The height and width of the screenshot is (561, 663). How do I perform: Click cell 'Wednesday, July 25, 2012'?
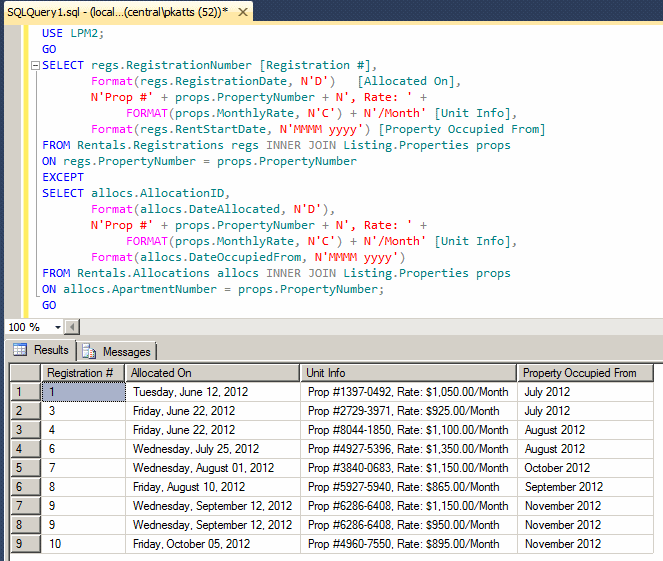coord(213,449)
